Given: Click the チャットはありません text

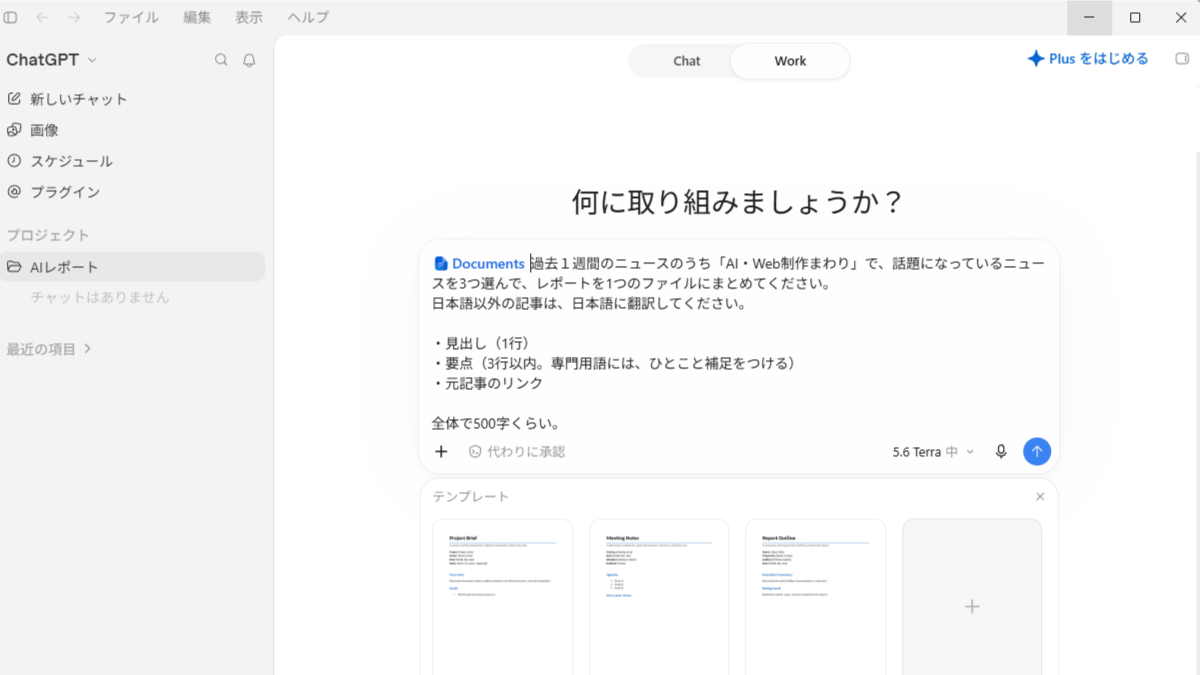Looking at the screenshot, I should click(x=100, y=297).
